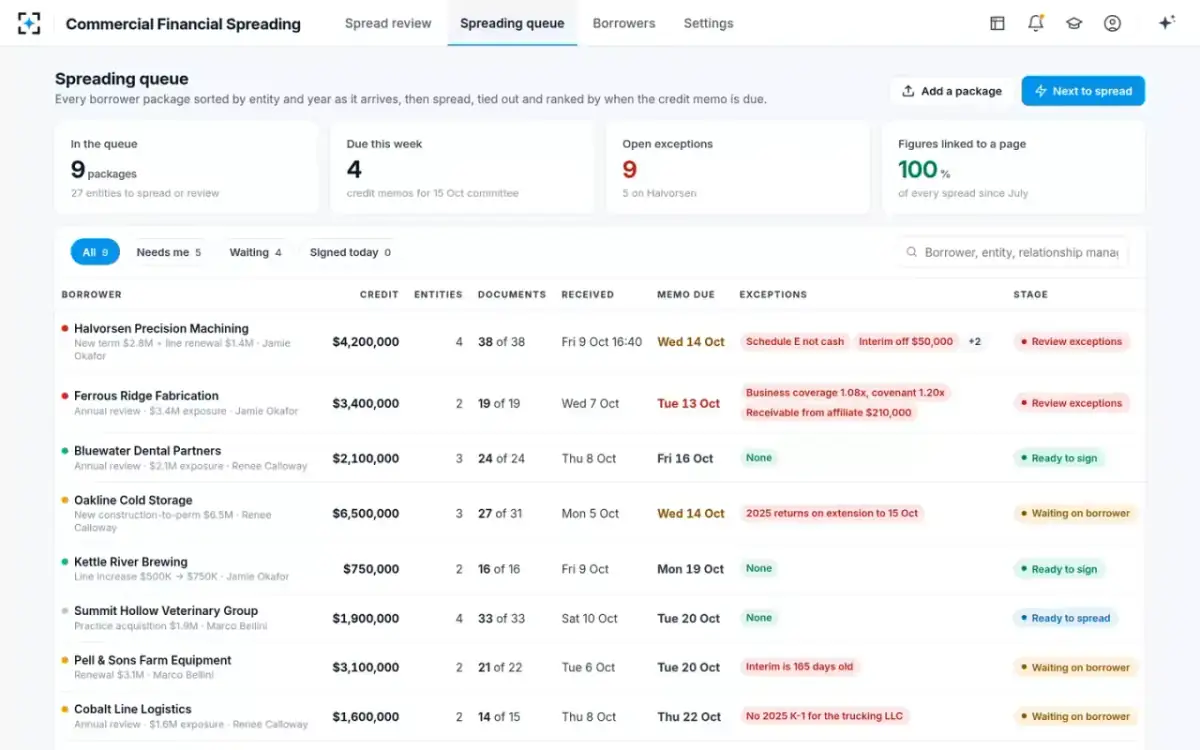Click Ready to spread stage for Summit Hollow

point(1065,618)
